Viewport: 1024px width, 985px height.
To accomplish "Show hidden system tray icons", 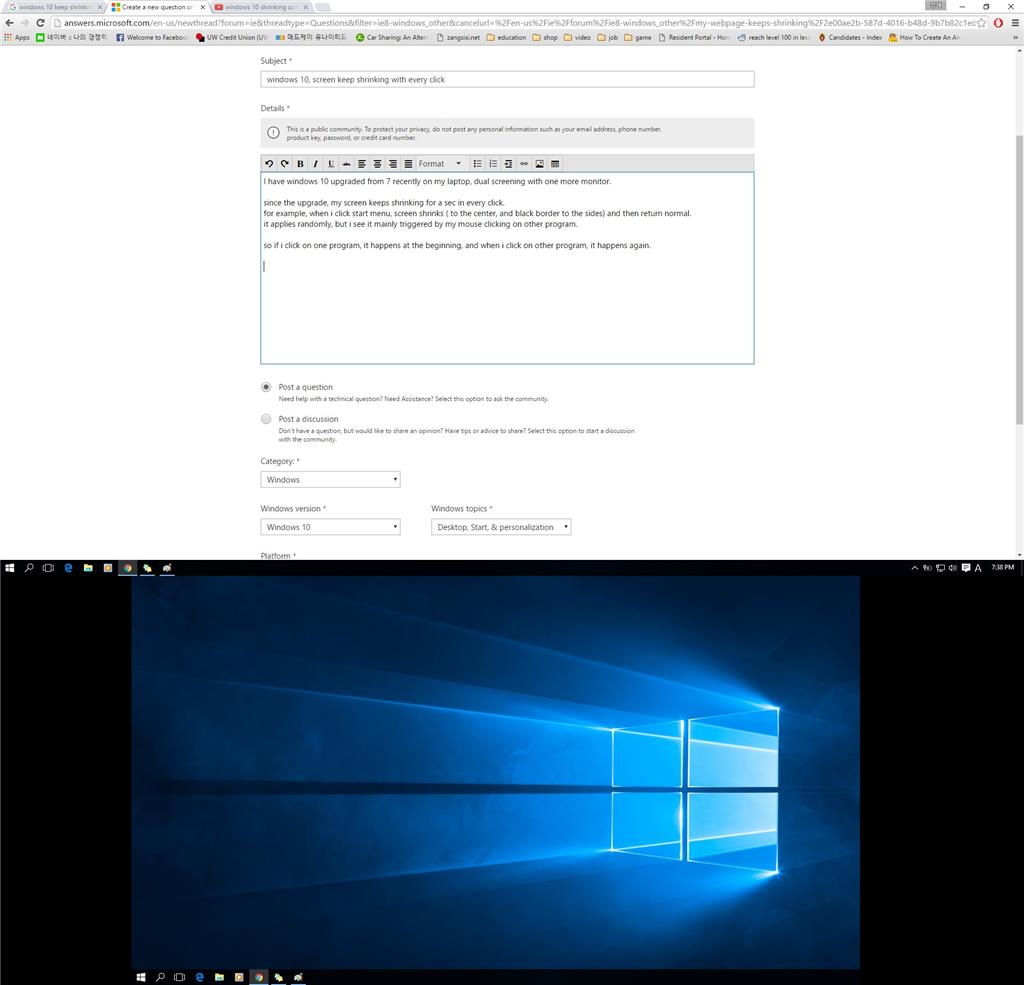I will [x=914, y=568].
